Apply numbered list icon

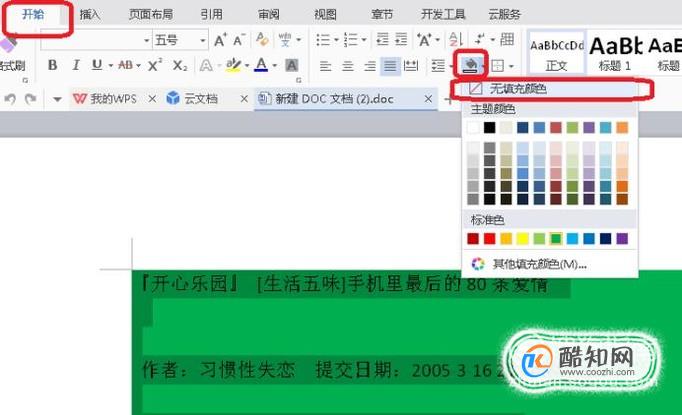[x=351, y=40]
